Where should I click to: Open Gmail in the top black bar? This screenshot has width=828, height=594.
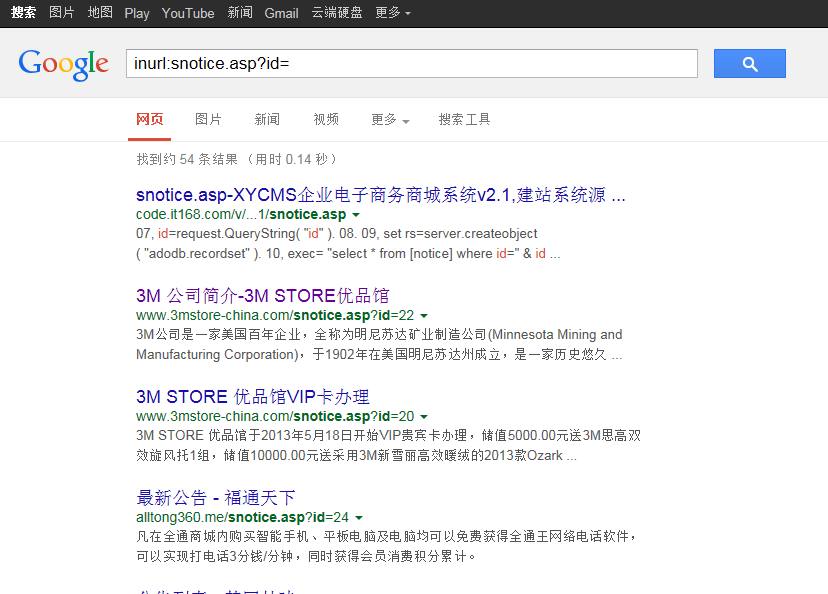[281, 13]
